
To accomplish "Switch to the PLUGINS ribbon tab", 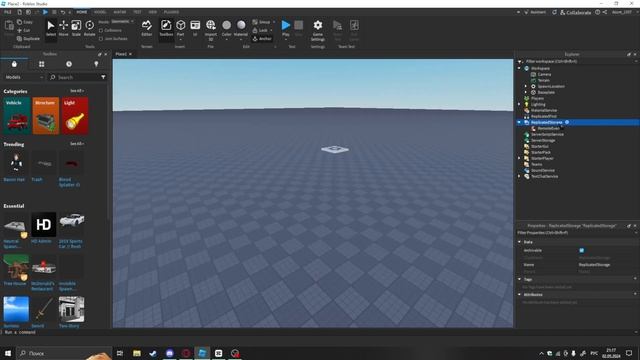I will click(x=171, y=12).
